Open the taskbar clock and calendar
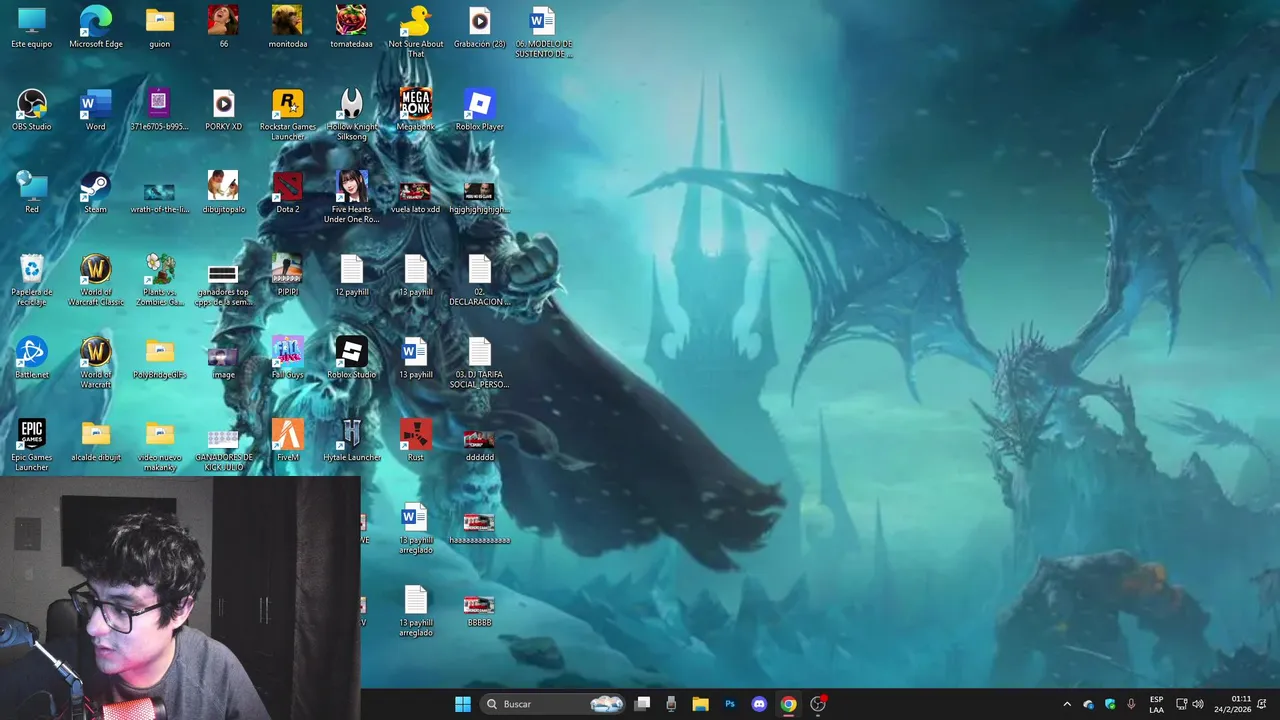The width and height of the screenshot is (1280, 720). pyautogui.click(x=1232, y=704)
